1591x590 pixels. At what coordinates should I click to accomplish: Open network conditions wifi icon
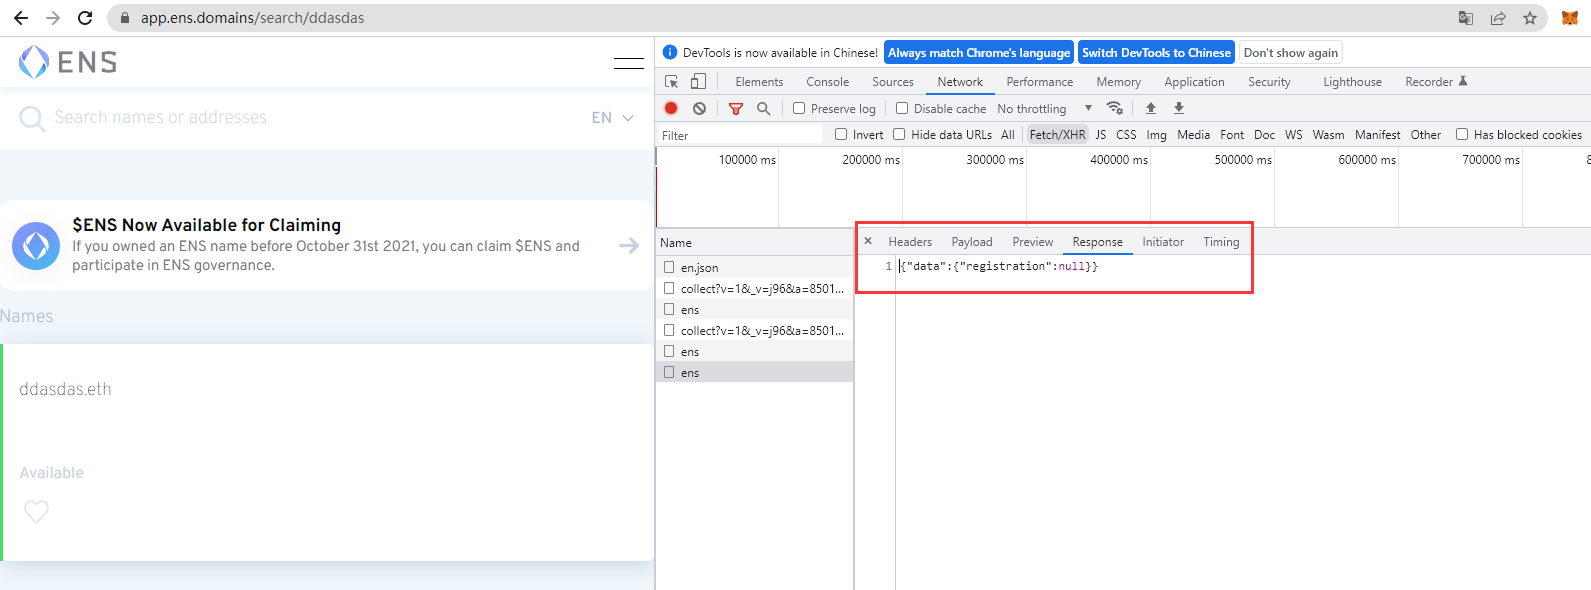1115,108
